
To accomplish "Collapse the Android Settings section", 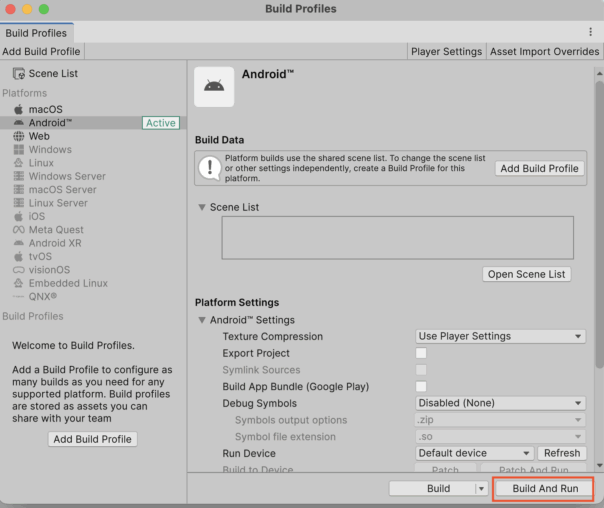I will pyautogui.click(x=202, y=320).
